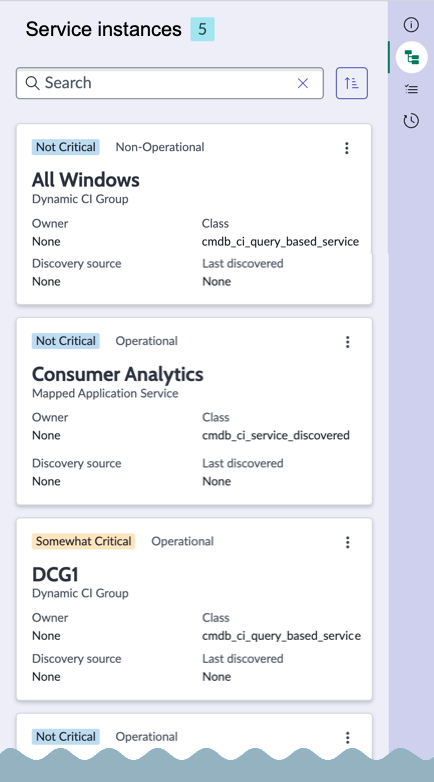Click the magnifier icon in search box
This screenshot has width=434, height=782.
[x=32, y=83]
